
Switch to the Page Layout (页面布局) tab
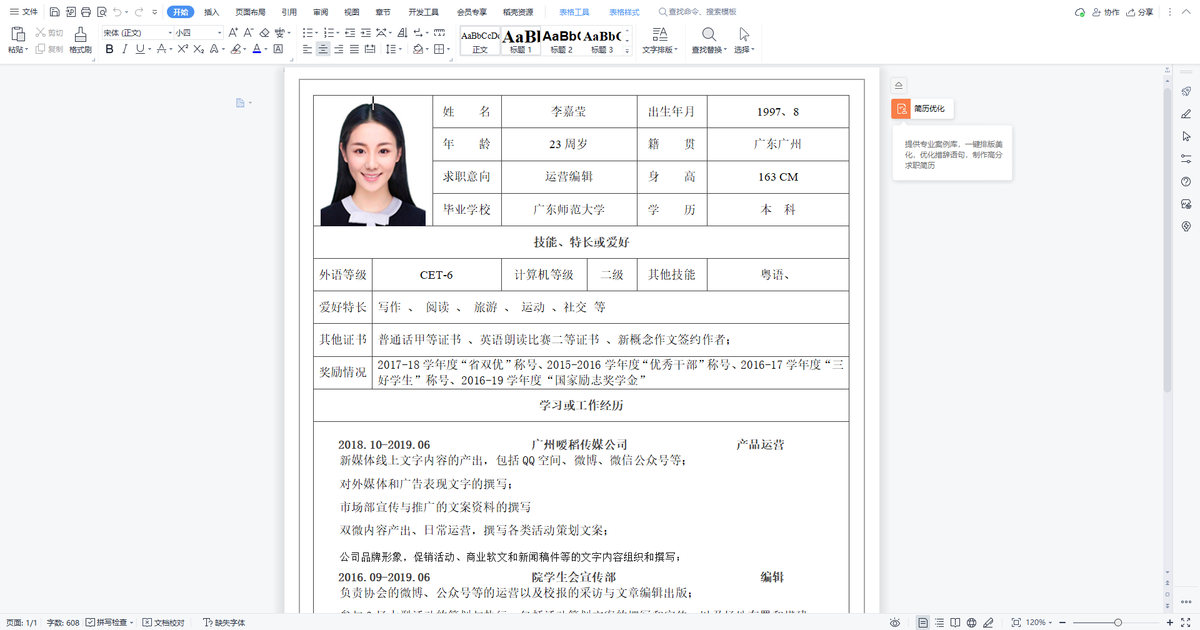click(250, 12)
